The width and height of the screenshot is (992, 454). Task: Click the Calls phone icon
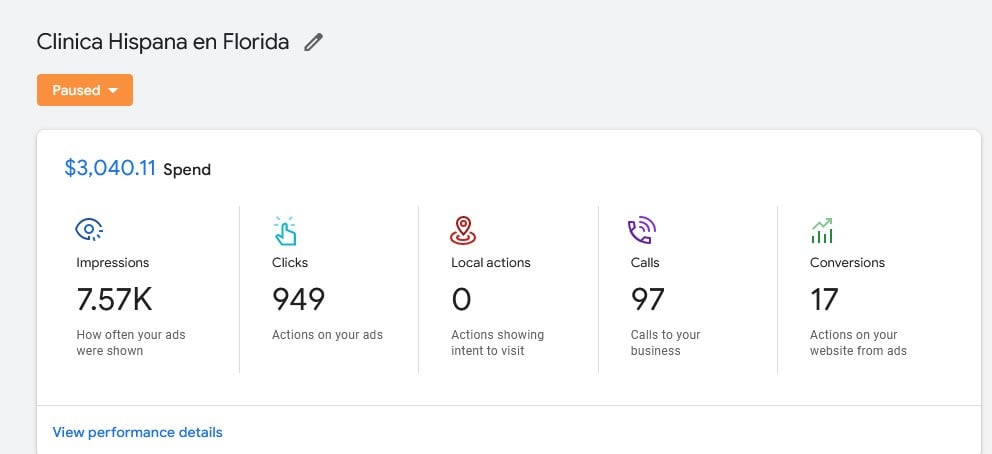point(641,231)
